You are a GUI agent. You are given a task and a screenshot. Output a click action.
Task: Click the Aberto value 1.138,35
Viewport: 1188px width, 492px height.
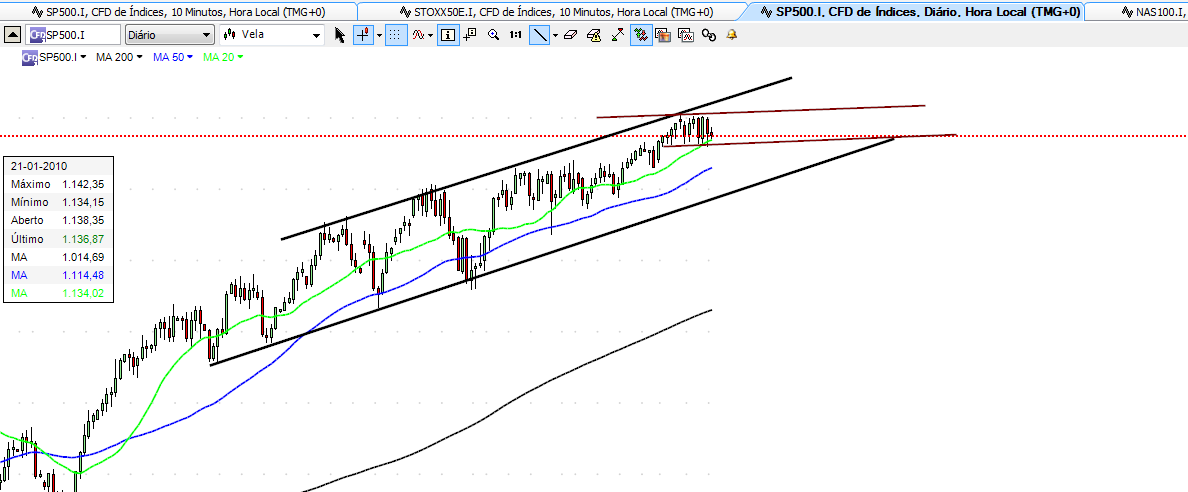click(x=83, y=221)
